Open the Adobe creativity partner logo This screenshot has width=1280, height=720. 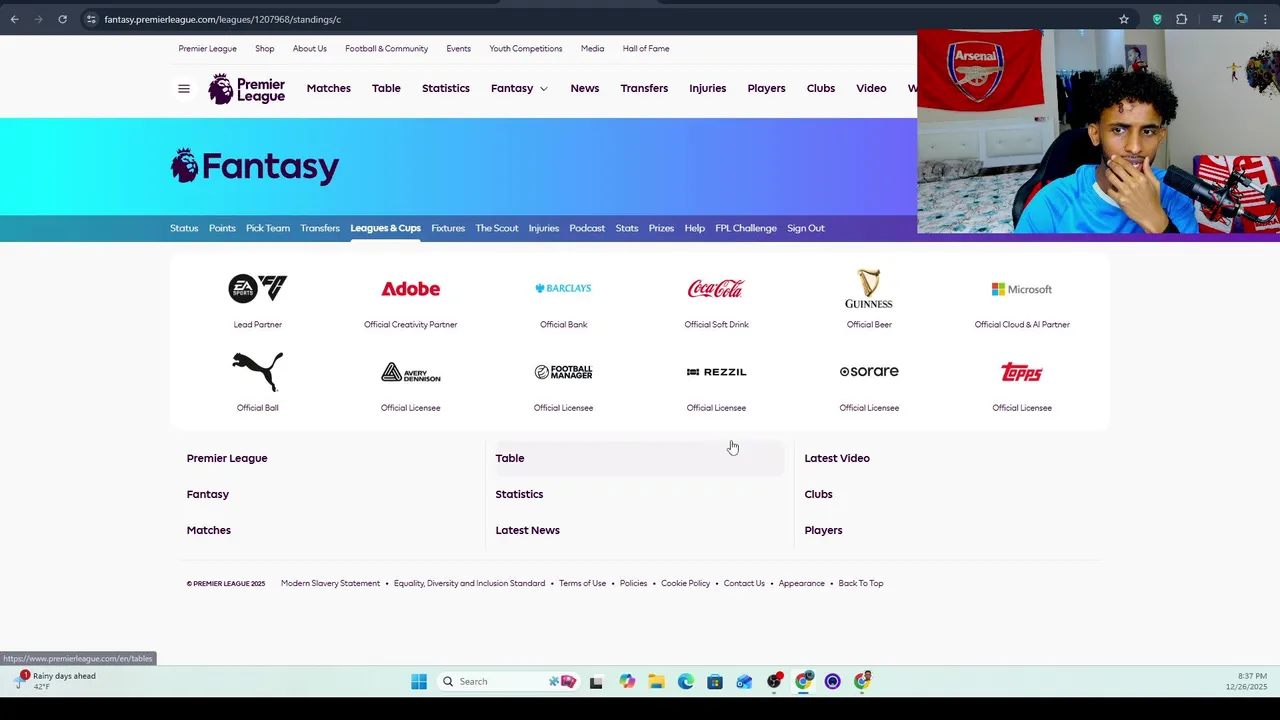410,289
